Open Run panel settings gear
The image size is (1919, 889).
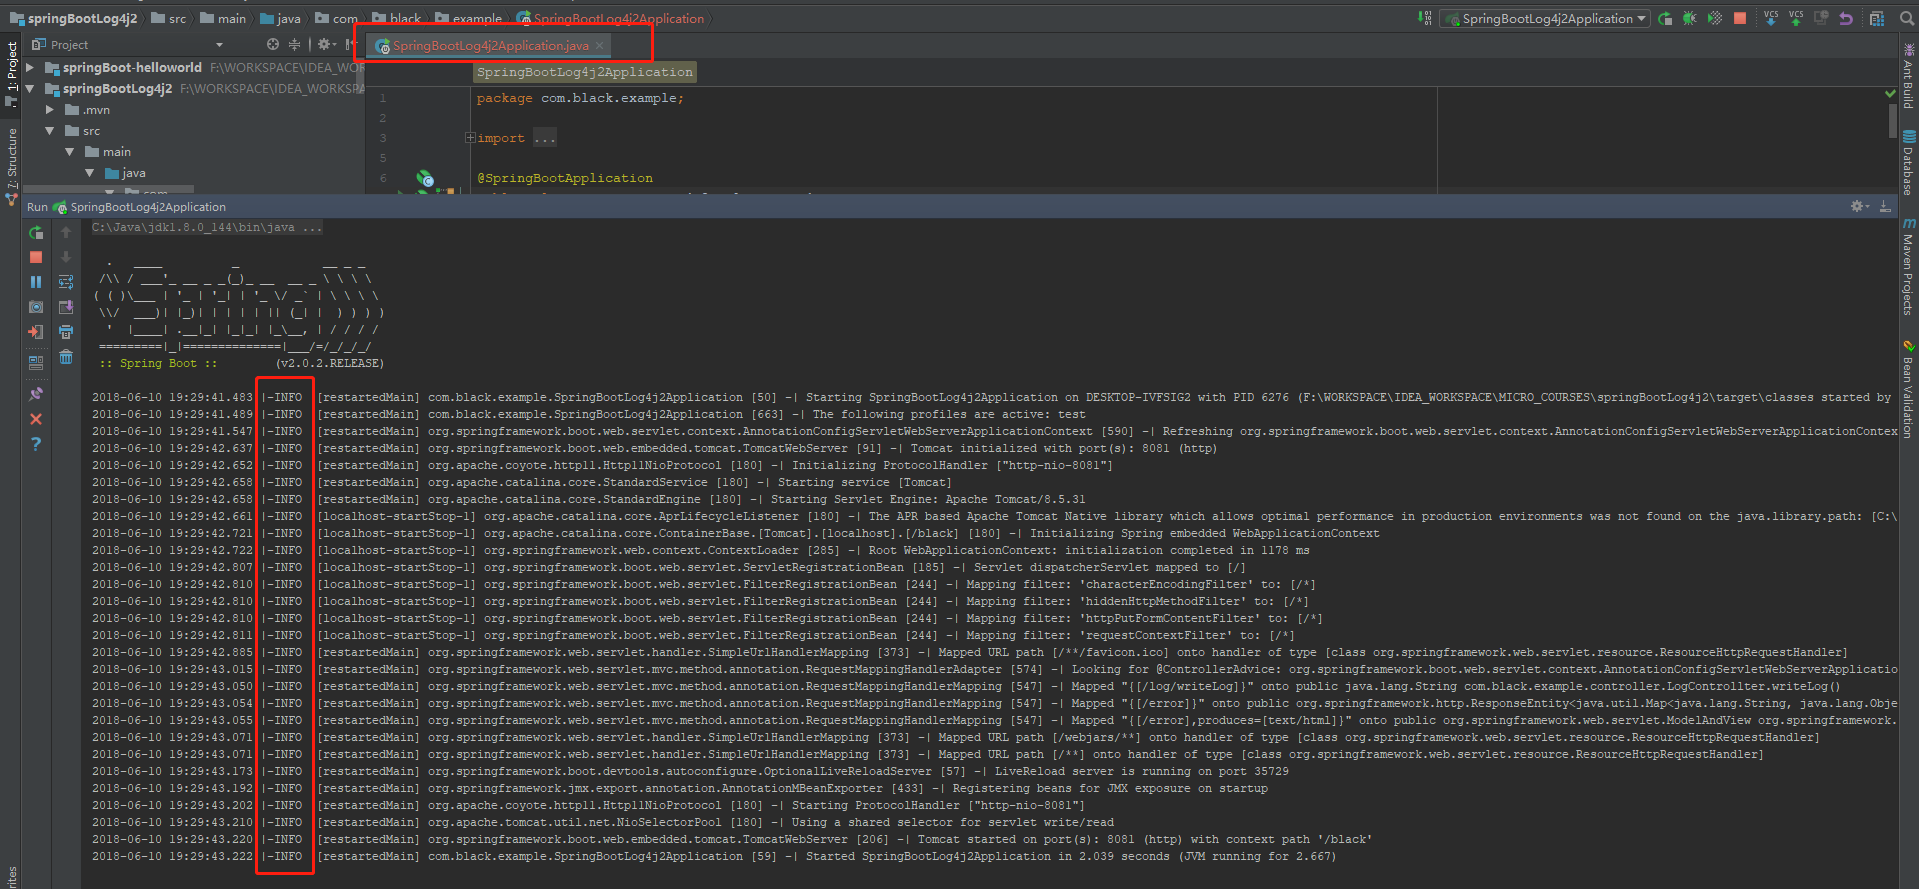click(x=1859, y=206)
